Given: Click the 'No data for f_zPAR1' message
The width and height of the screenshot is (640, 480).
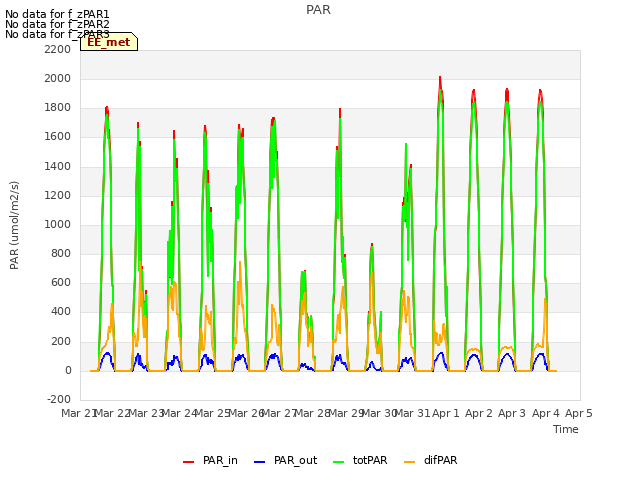Looking at the screenshot, I should tap(57, 14).
